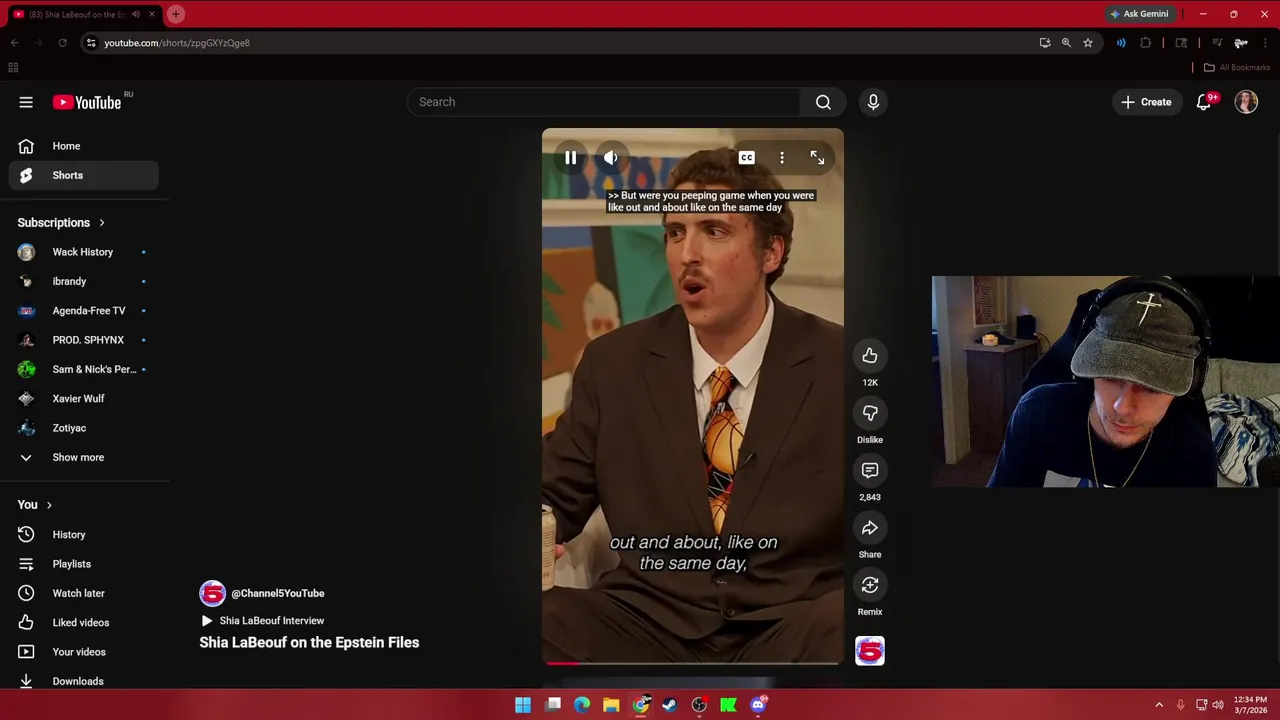
Task: Open Chrome extensions puzzle icon
Action: pos(1146,43)
